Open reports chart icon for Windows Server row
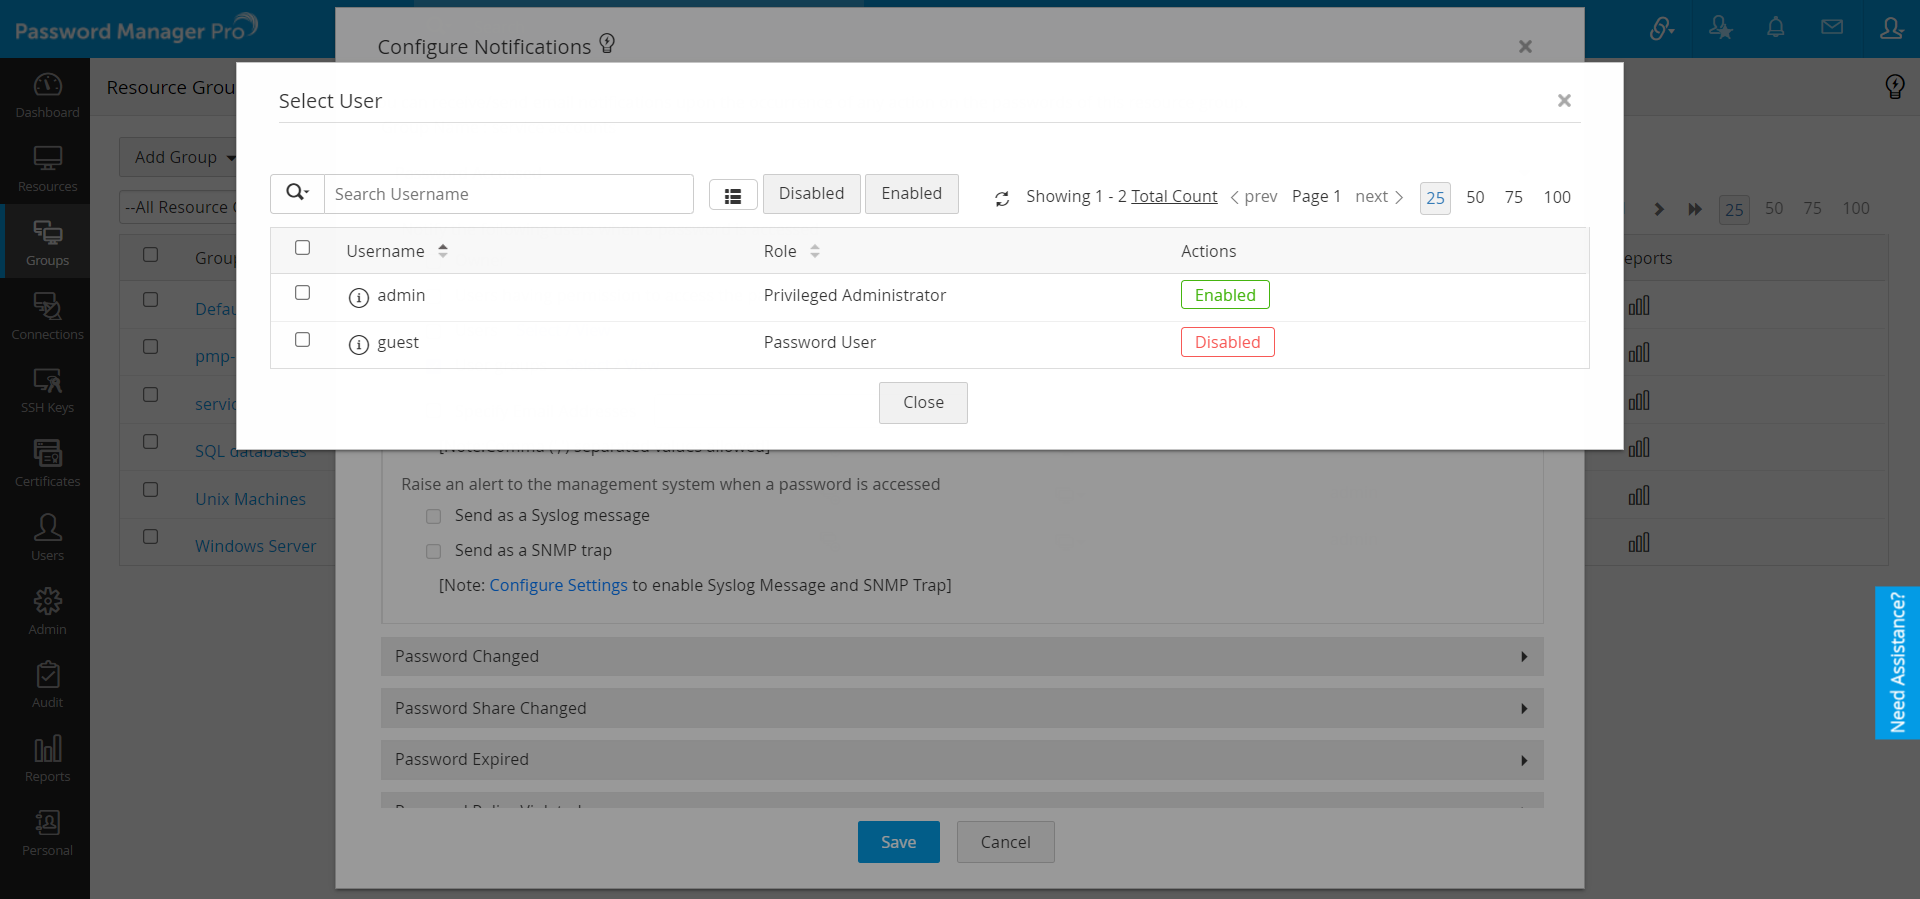Screen dimensions: 1920x899 (x=1639, y=543)
